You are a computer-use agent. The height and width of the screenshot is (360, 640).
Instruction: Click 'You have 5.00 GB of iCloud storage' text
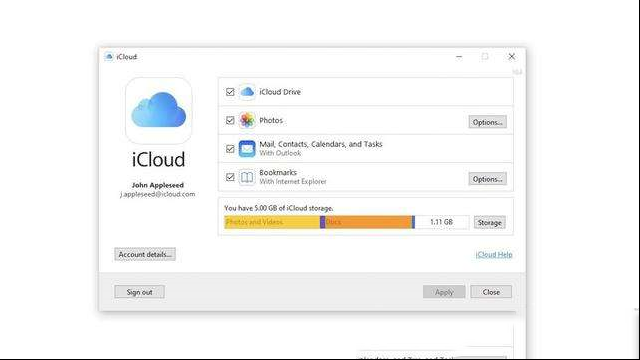279,208
